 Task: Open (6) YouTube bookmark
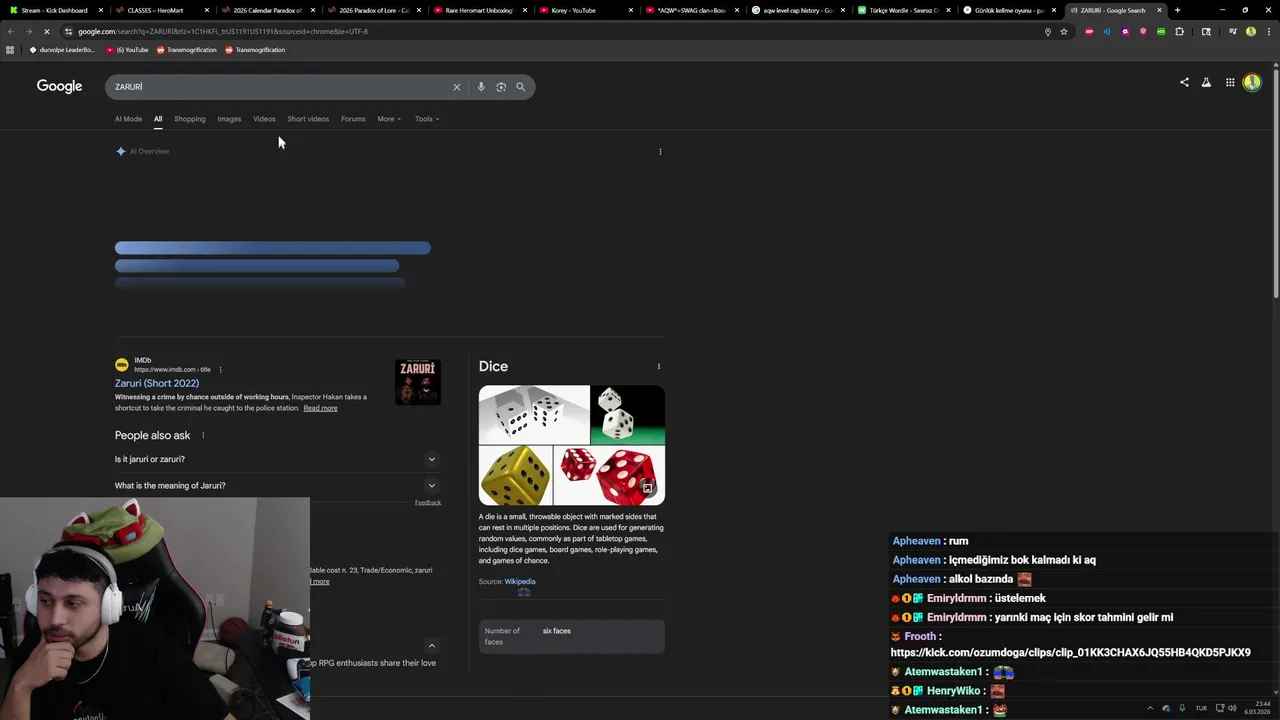coord(127,50)
